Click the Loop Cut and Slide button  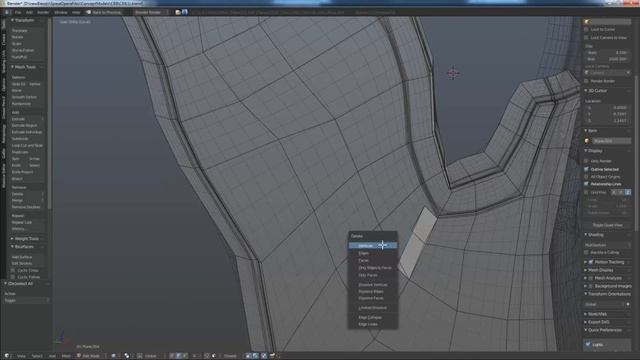pos(27,145)
